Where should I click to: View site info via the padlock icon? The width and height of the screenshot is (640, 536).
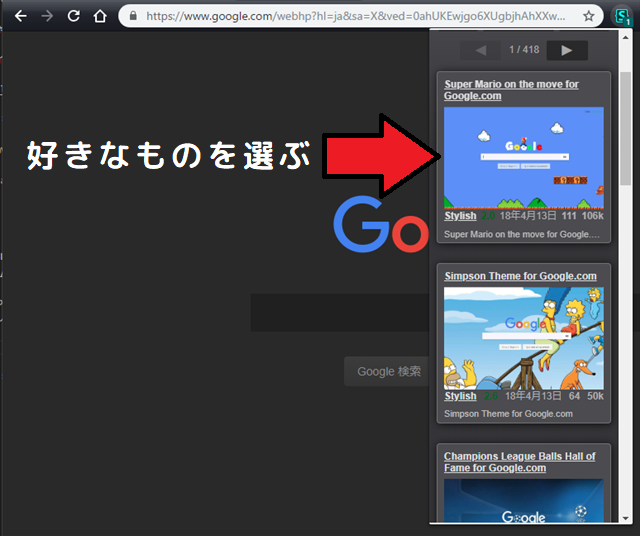133,16
